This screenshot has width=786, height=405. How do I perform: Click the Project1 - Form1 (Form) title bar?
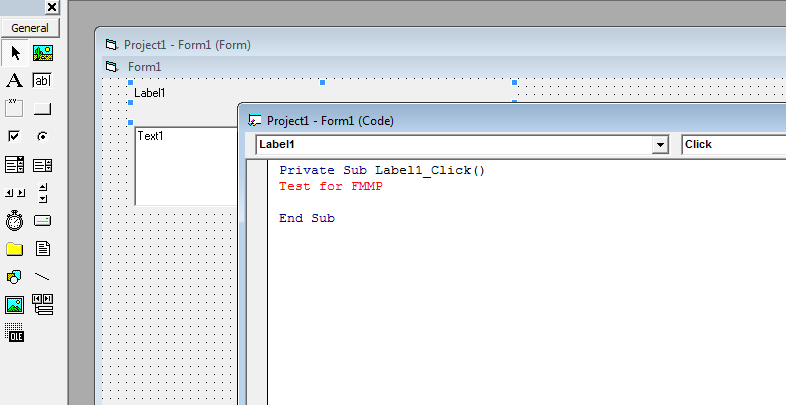pyautogui.click(x=441, y=45)
